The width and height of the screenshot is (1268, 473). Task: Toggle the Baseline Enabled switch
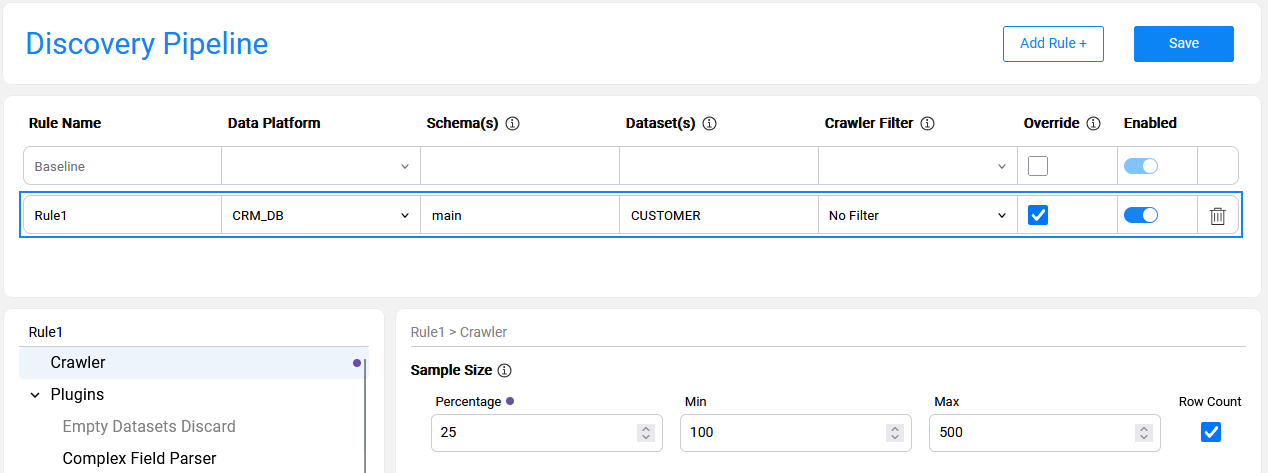[1140, 166]
